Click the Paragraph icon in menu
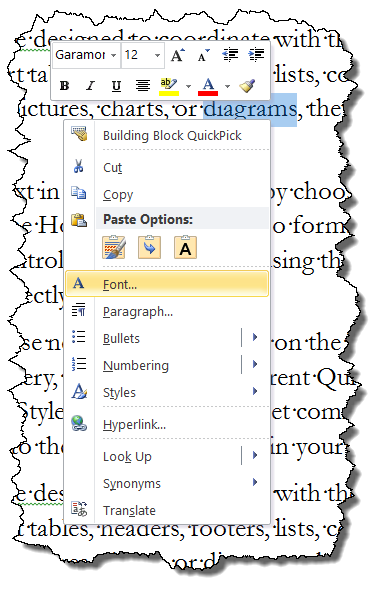This screenshot has height=591, width=382. click(79, 310)
